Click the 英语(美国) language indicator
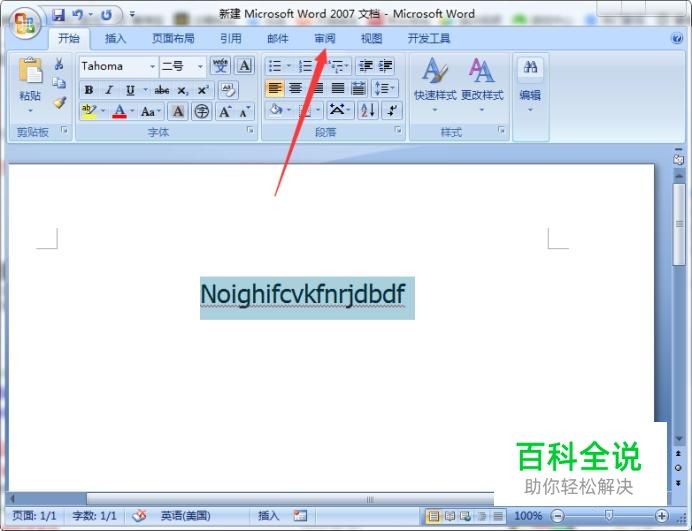The width and height of the screenshot is (692, 531). pos(185,516)
